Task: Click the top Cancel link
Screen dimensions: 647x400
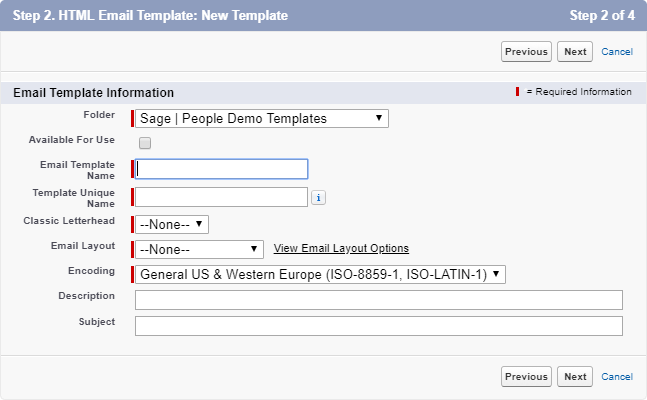Action: click(x=617, y=52)
